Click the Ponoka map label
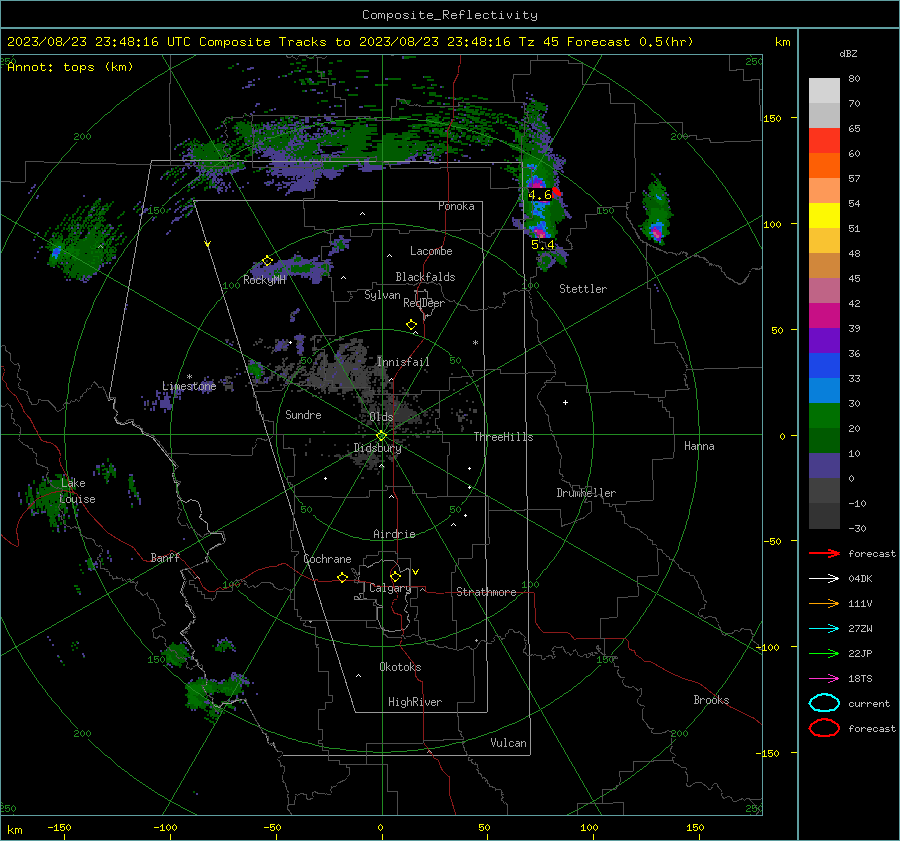The image size is (900, 841). pyautogui.click(x=456, y=206)
